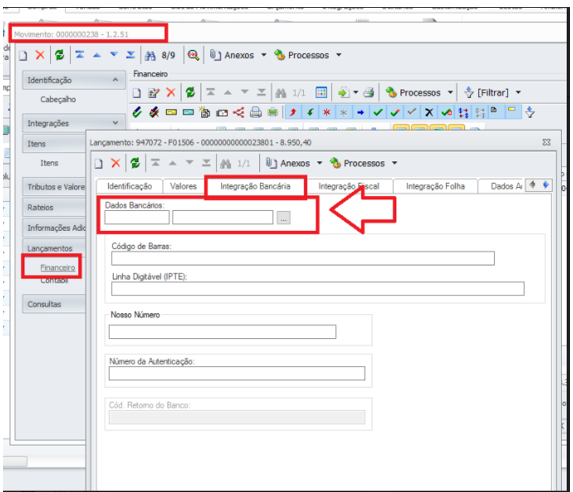Click new record icon in Lançamento dialog
573x492 pixels.
pyautogui.click(x=99, y=163)
